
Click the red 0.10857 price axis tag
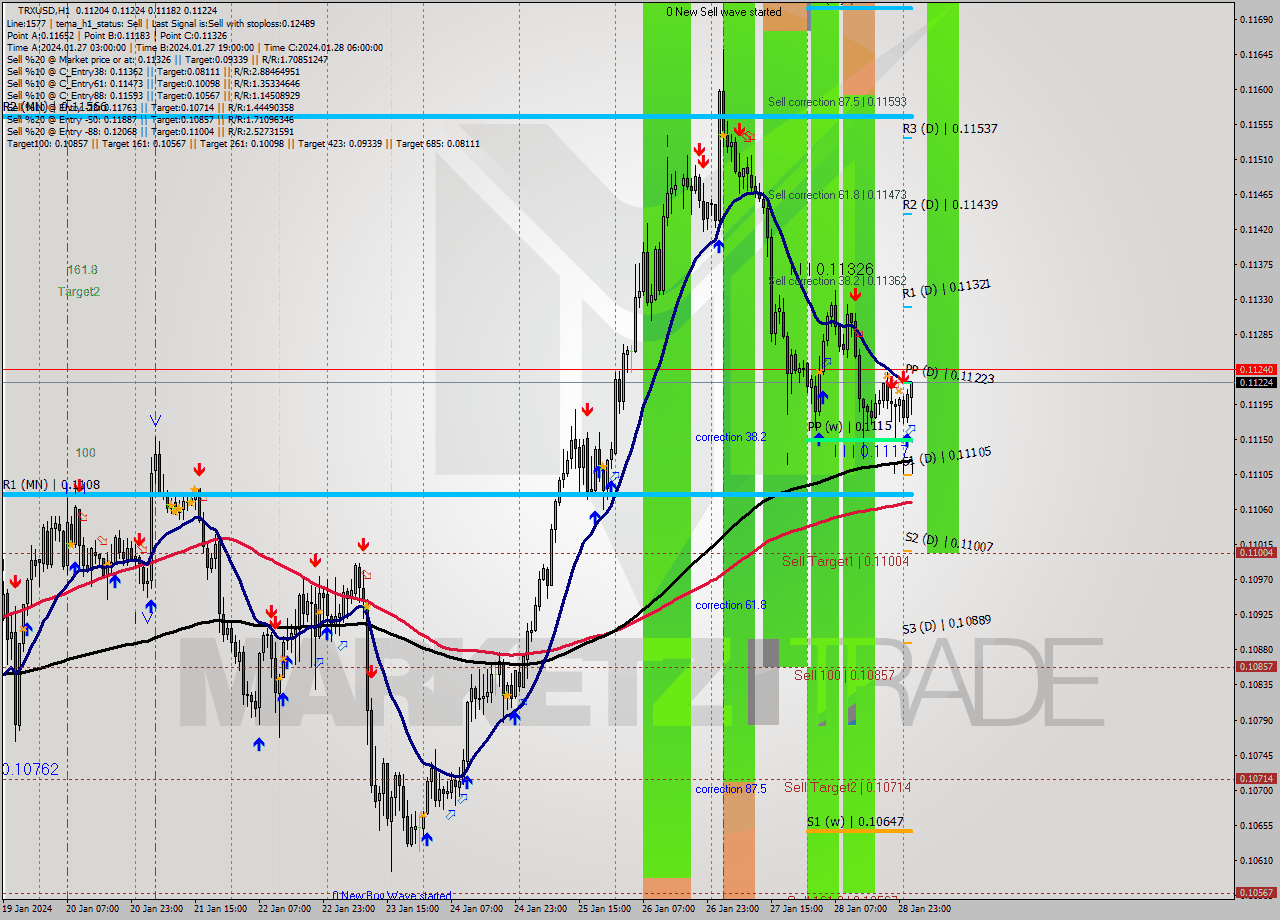(1256, 666)
